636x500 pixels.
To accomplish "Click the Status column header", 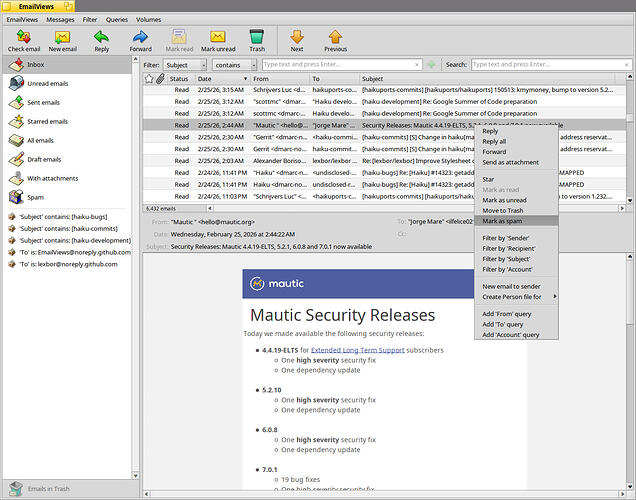I will pyautogui.click(x=180, y=79).
